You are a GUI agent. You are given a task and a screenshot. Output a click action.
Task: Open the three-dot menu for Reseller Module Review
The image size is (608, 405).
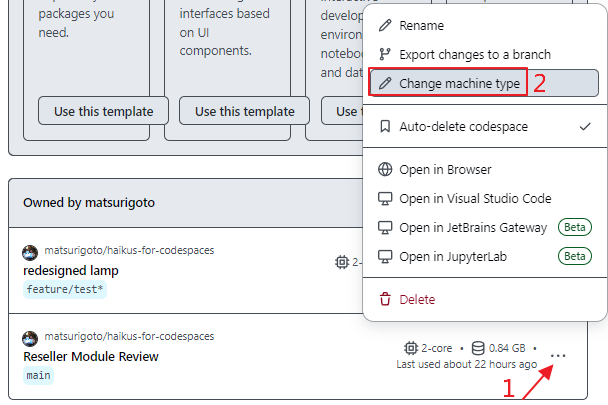point(559,356)
